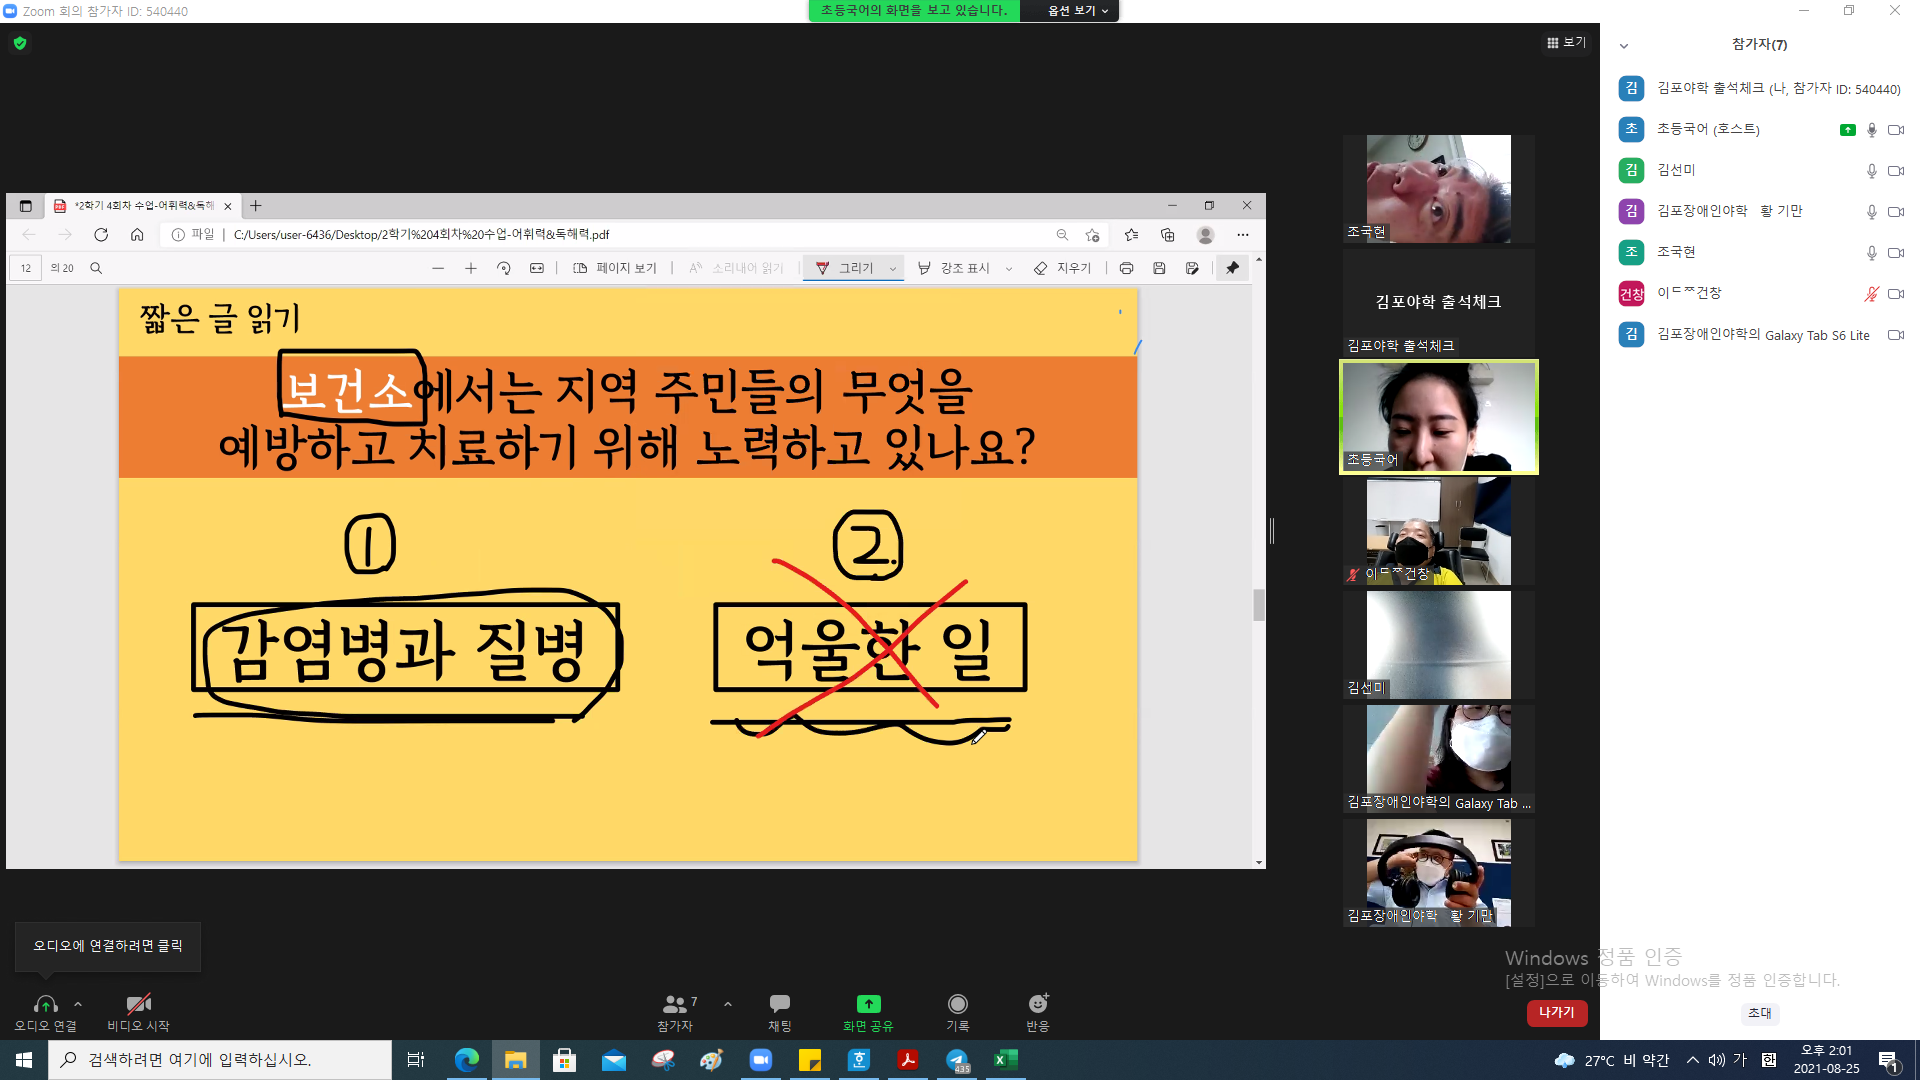This screenshot has height=1080, width=1920.
Task: Click the PDF zoom out minus icon
Action: click(438, 268)
